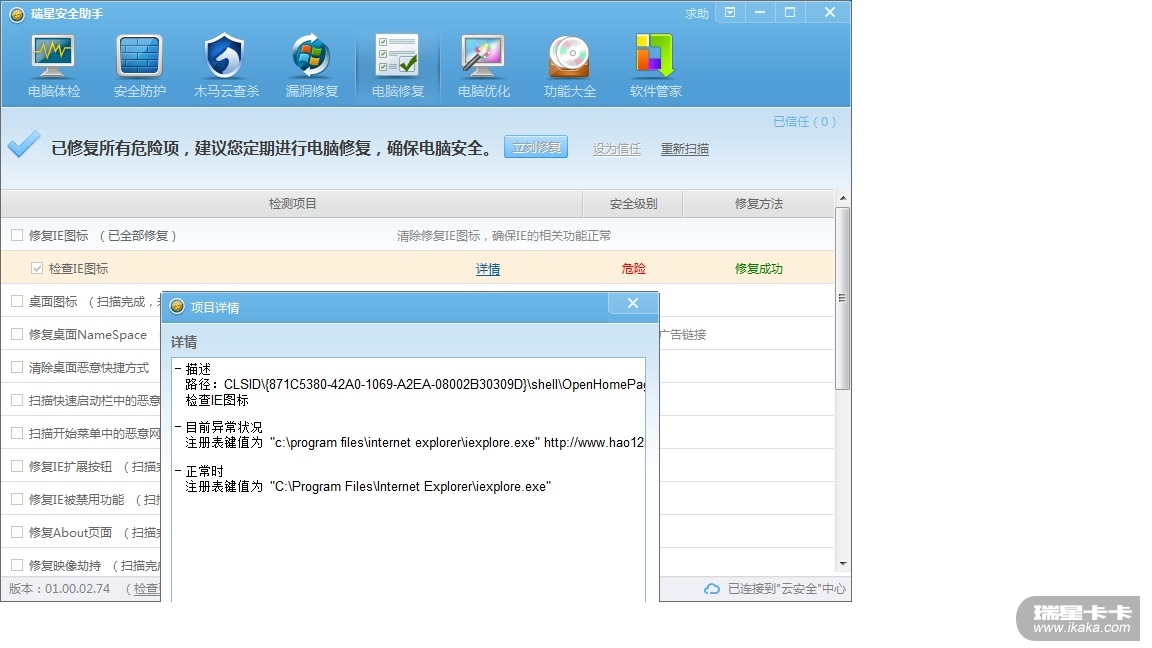Screen dimensions: 1152x648
Task: Click the 版本：01.00.02.74 status text
Action: point(60,588)
